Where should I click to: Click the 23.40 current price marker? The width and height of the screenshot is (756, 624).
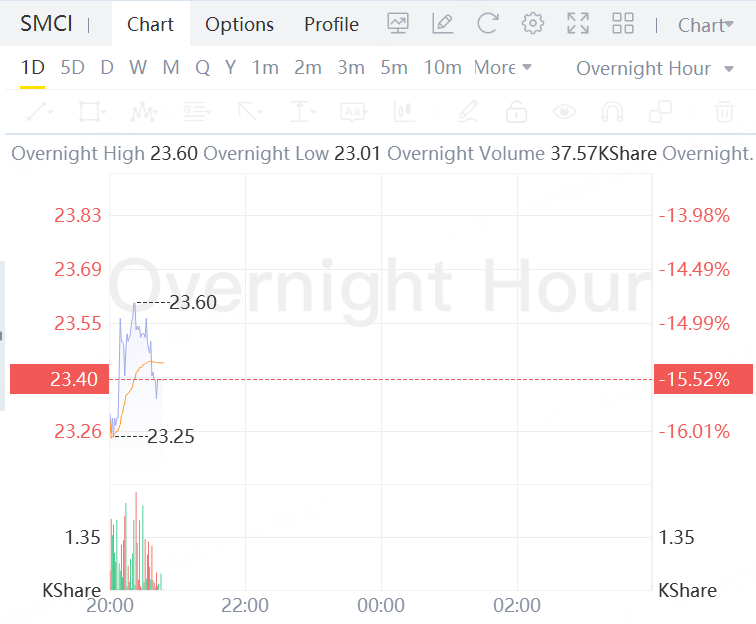(x=59, y=379)
